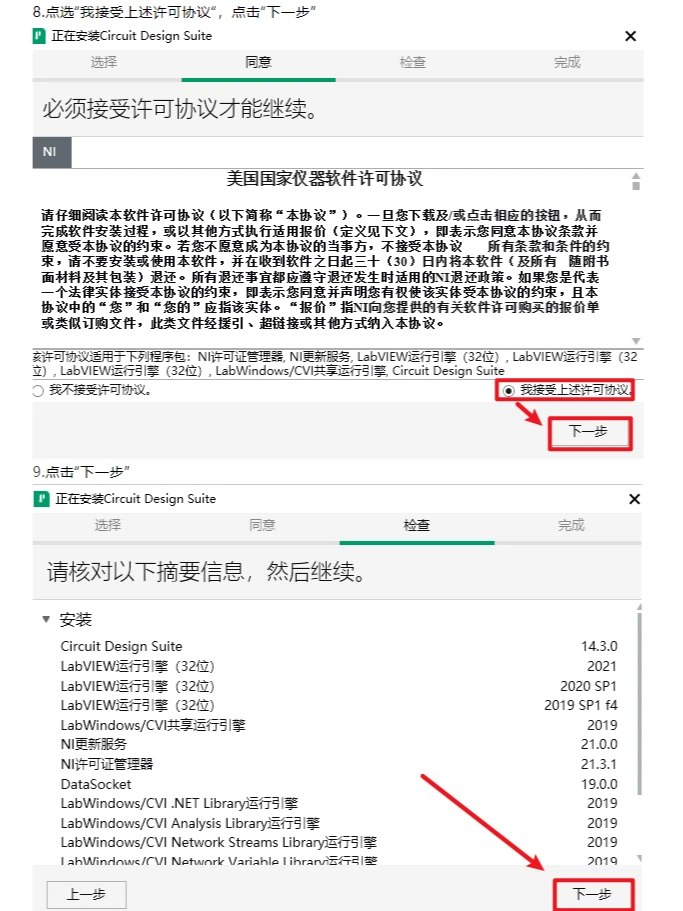683x911 pixels.
Task: Collapse the 安装 section triangle
Action: pos(46,619)
